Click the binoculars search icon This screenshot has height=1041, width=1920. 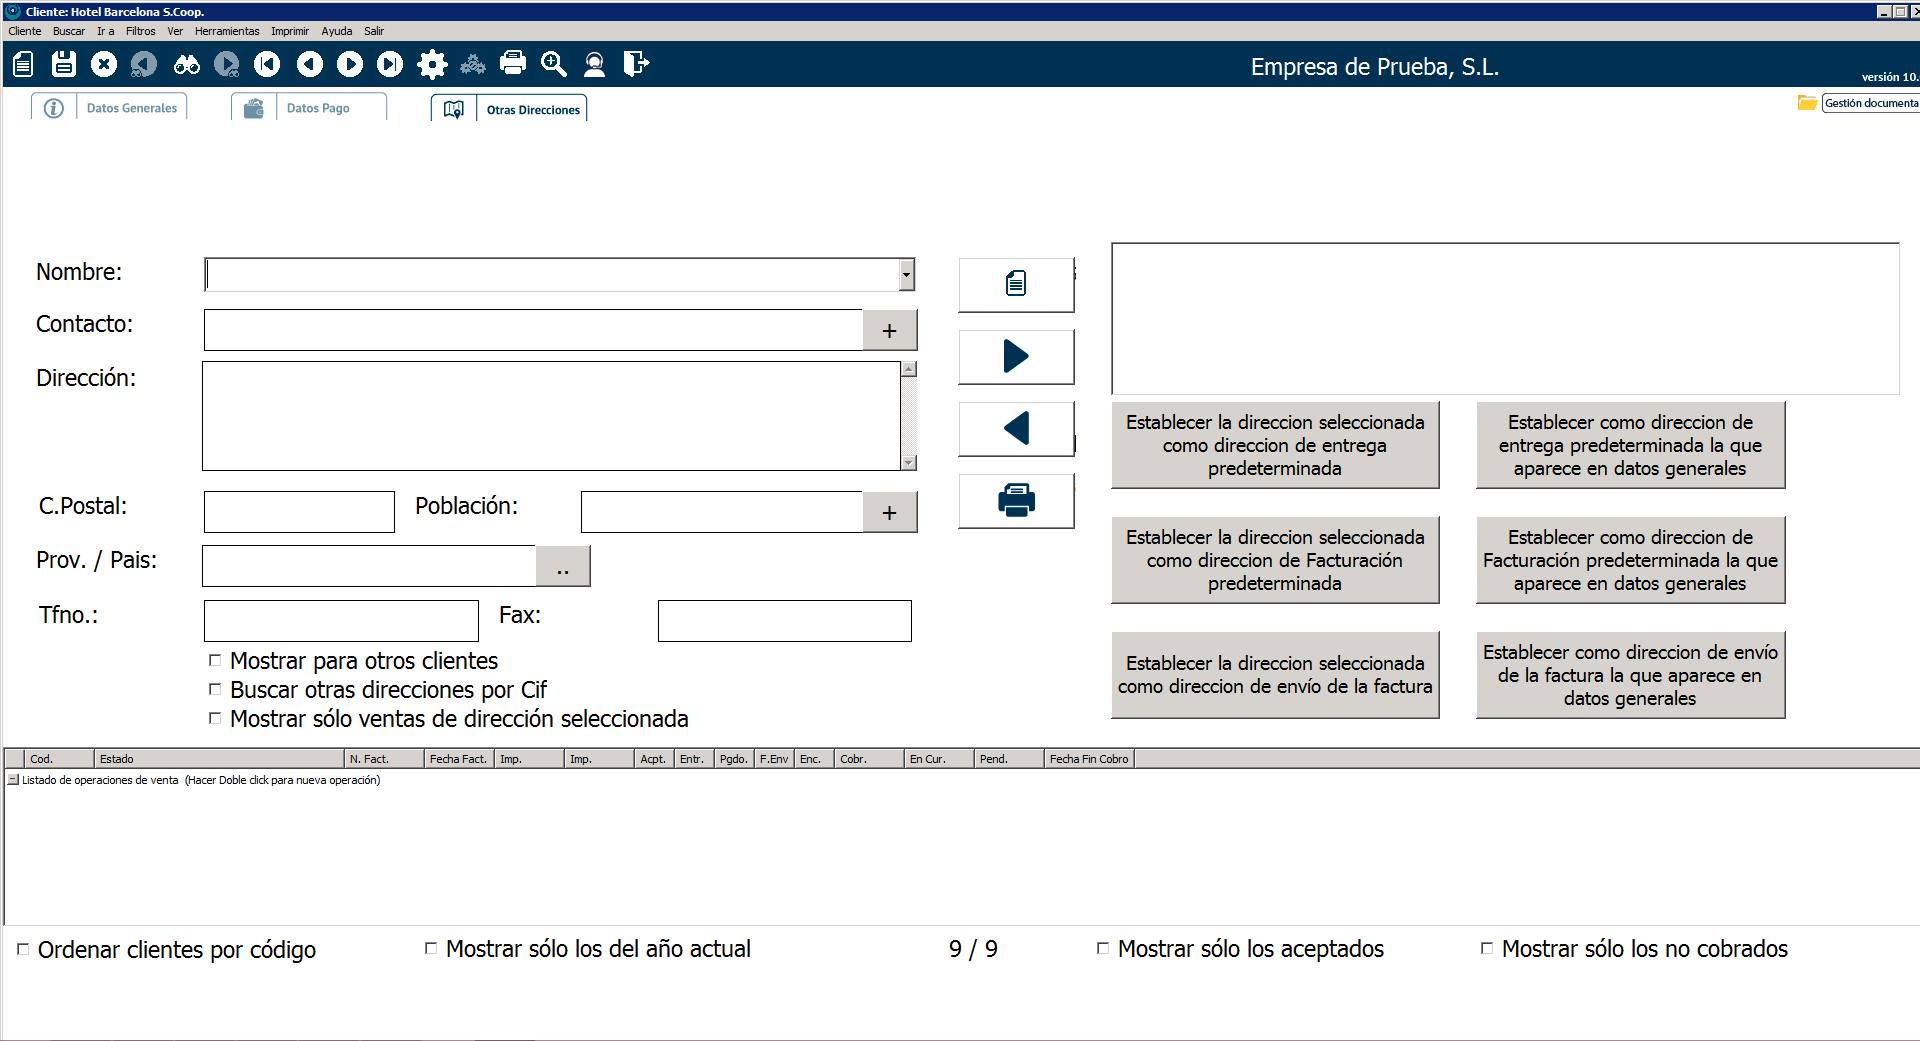186,65
